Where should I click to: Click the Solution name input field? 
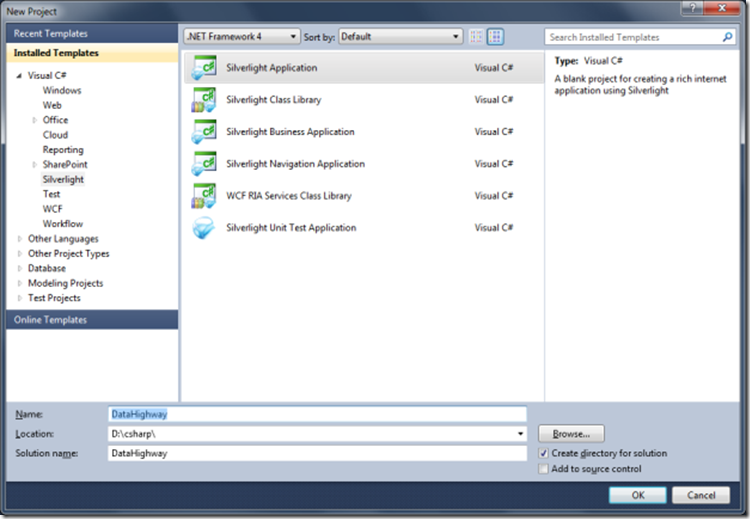click(x=318, y=453)
